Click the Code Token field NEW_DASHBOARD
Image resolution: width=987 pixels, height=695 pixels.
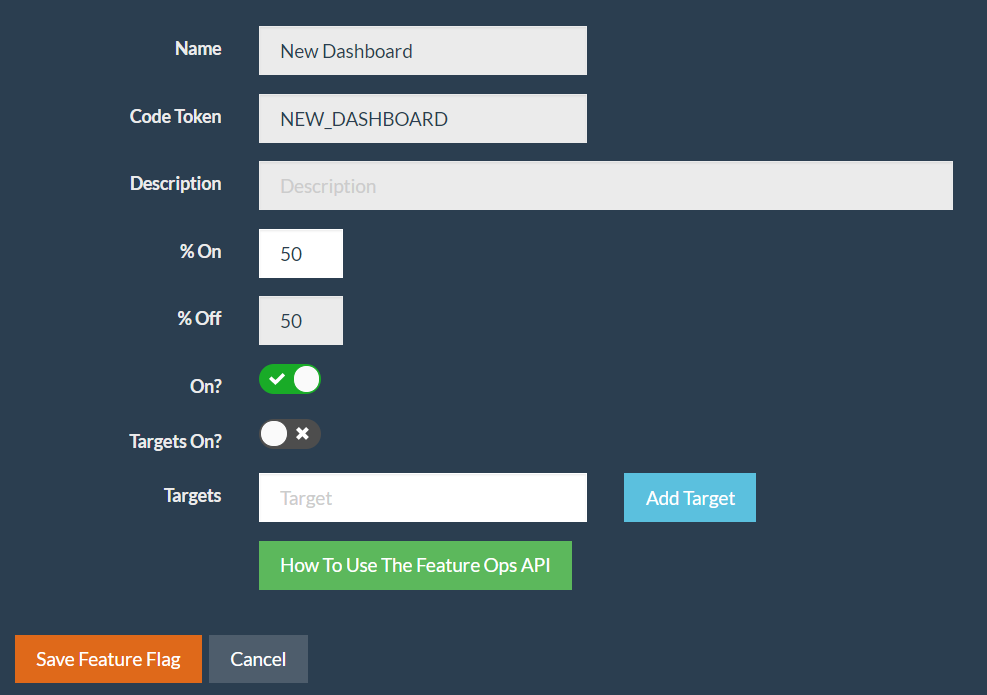point(422,118)
